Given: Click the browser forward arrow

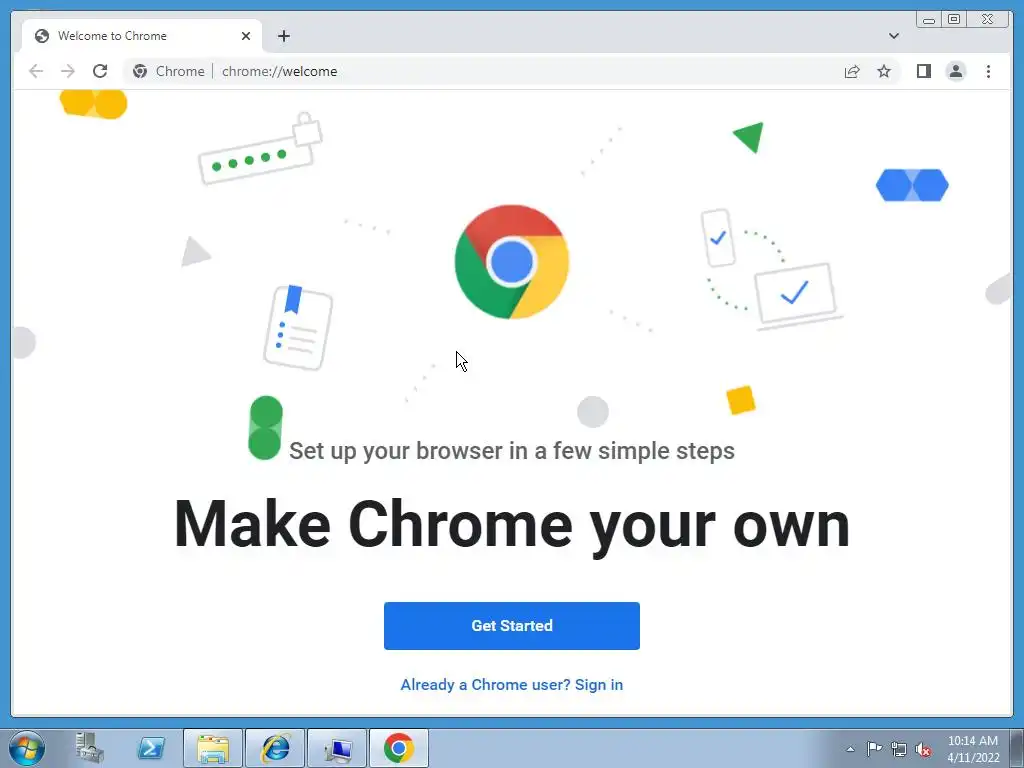Looking at the screenshot, I should pyautogui.click(x=68, y=71).
